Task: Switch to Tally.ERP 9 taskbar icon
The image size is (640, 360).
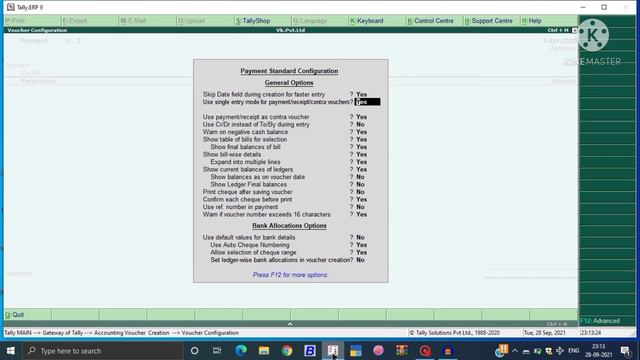Action: point(333,351)
